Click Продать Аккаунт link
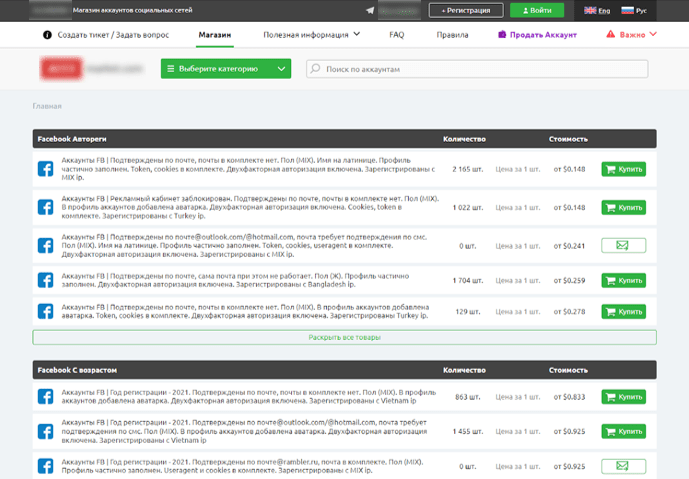689x479 pixels. [539, 34]
